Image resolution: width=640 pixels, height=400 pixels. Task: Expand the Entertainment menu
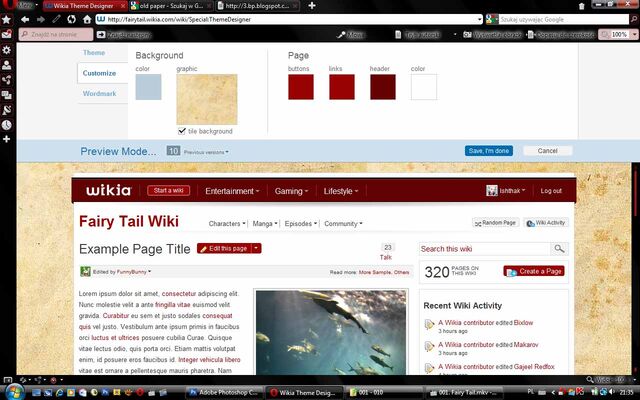click(x=232, y=191)
